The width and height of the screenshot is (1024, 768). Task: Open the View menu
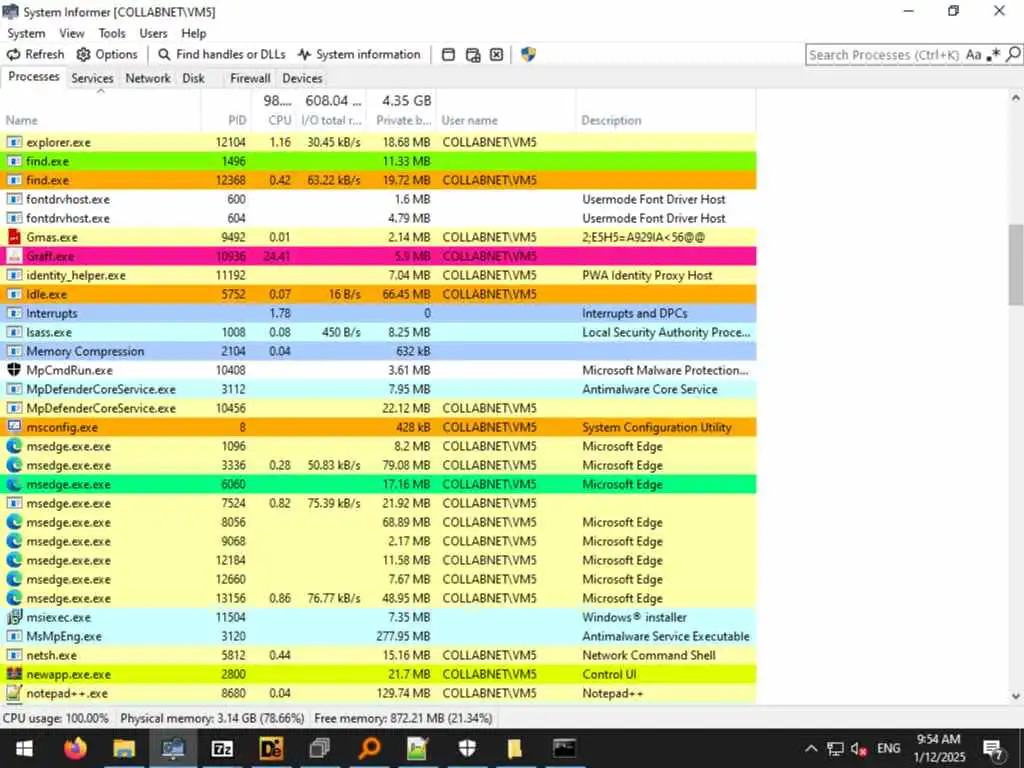pyautogui.click(x=72, y=33)
